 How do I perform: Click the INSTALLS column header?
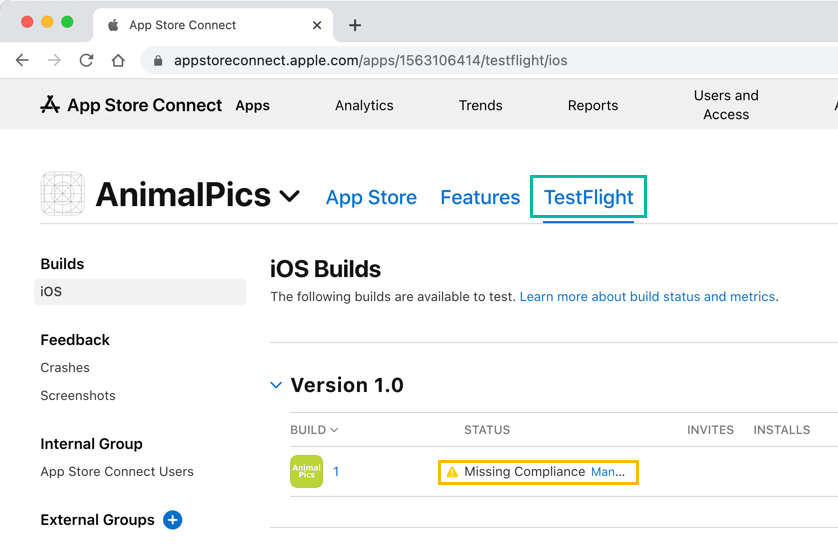781,430
